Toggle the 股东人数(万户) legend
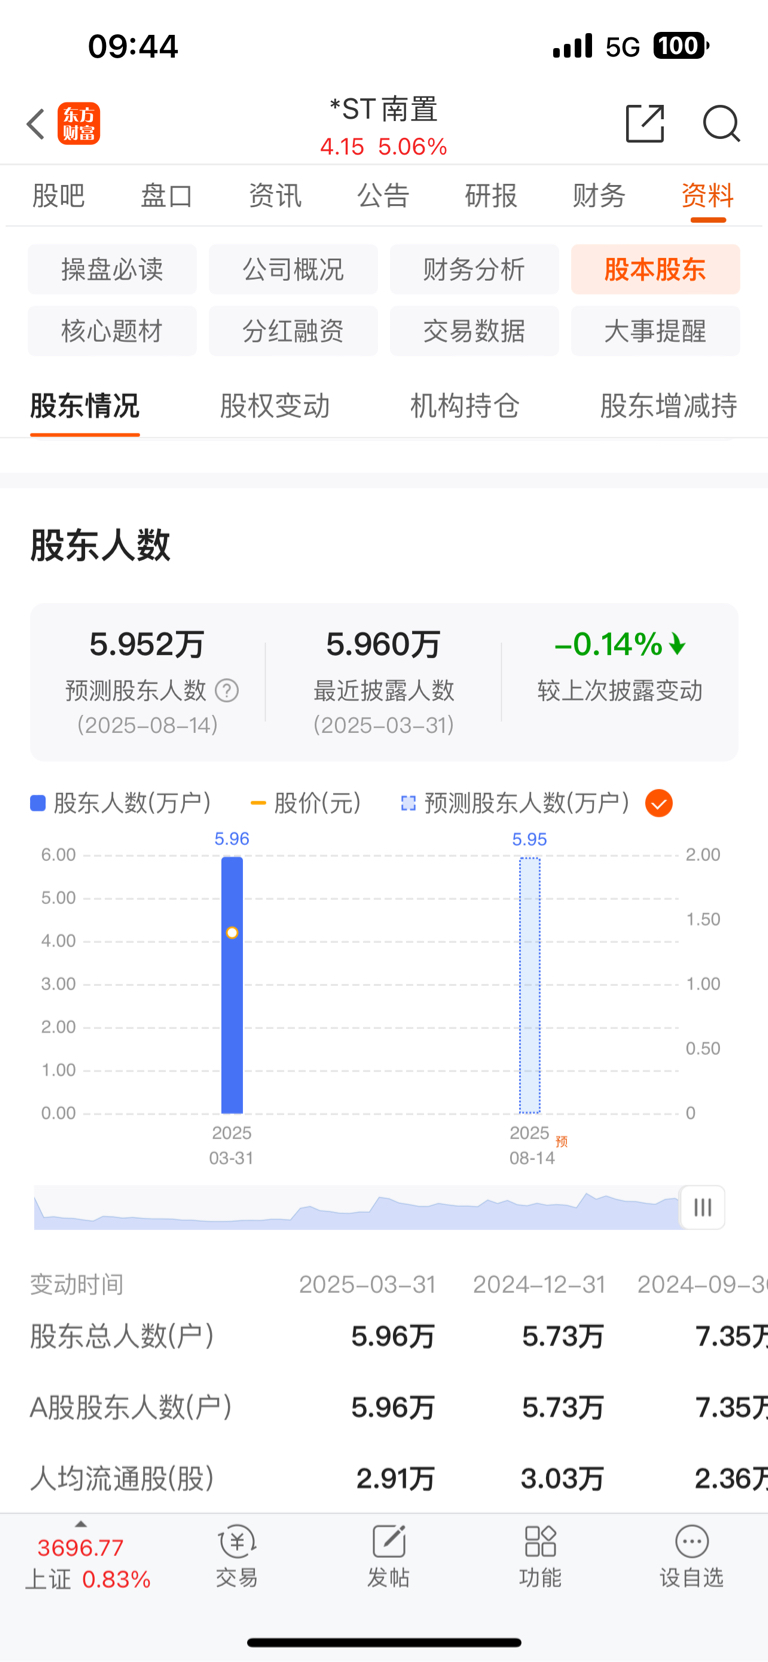The height and width of the screenshot is (1662, 768). pos(121,803)
